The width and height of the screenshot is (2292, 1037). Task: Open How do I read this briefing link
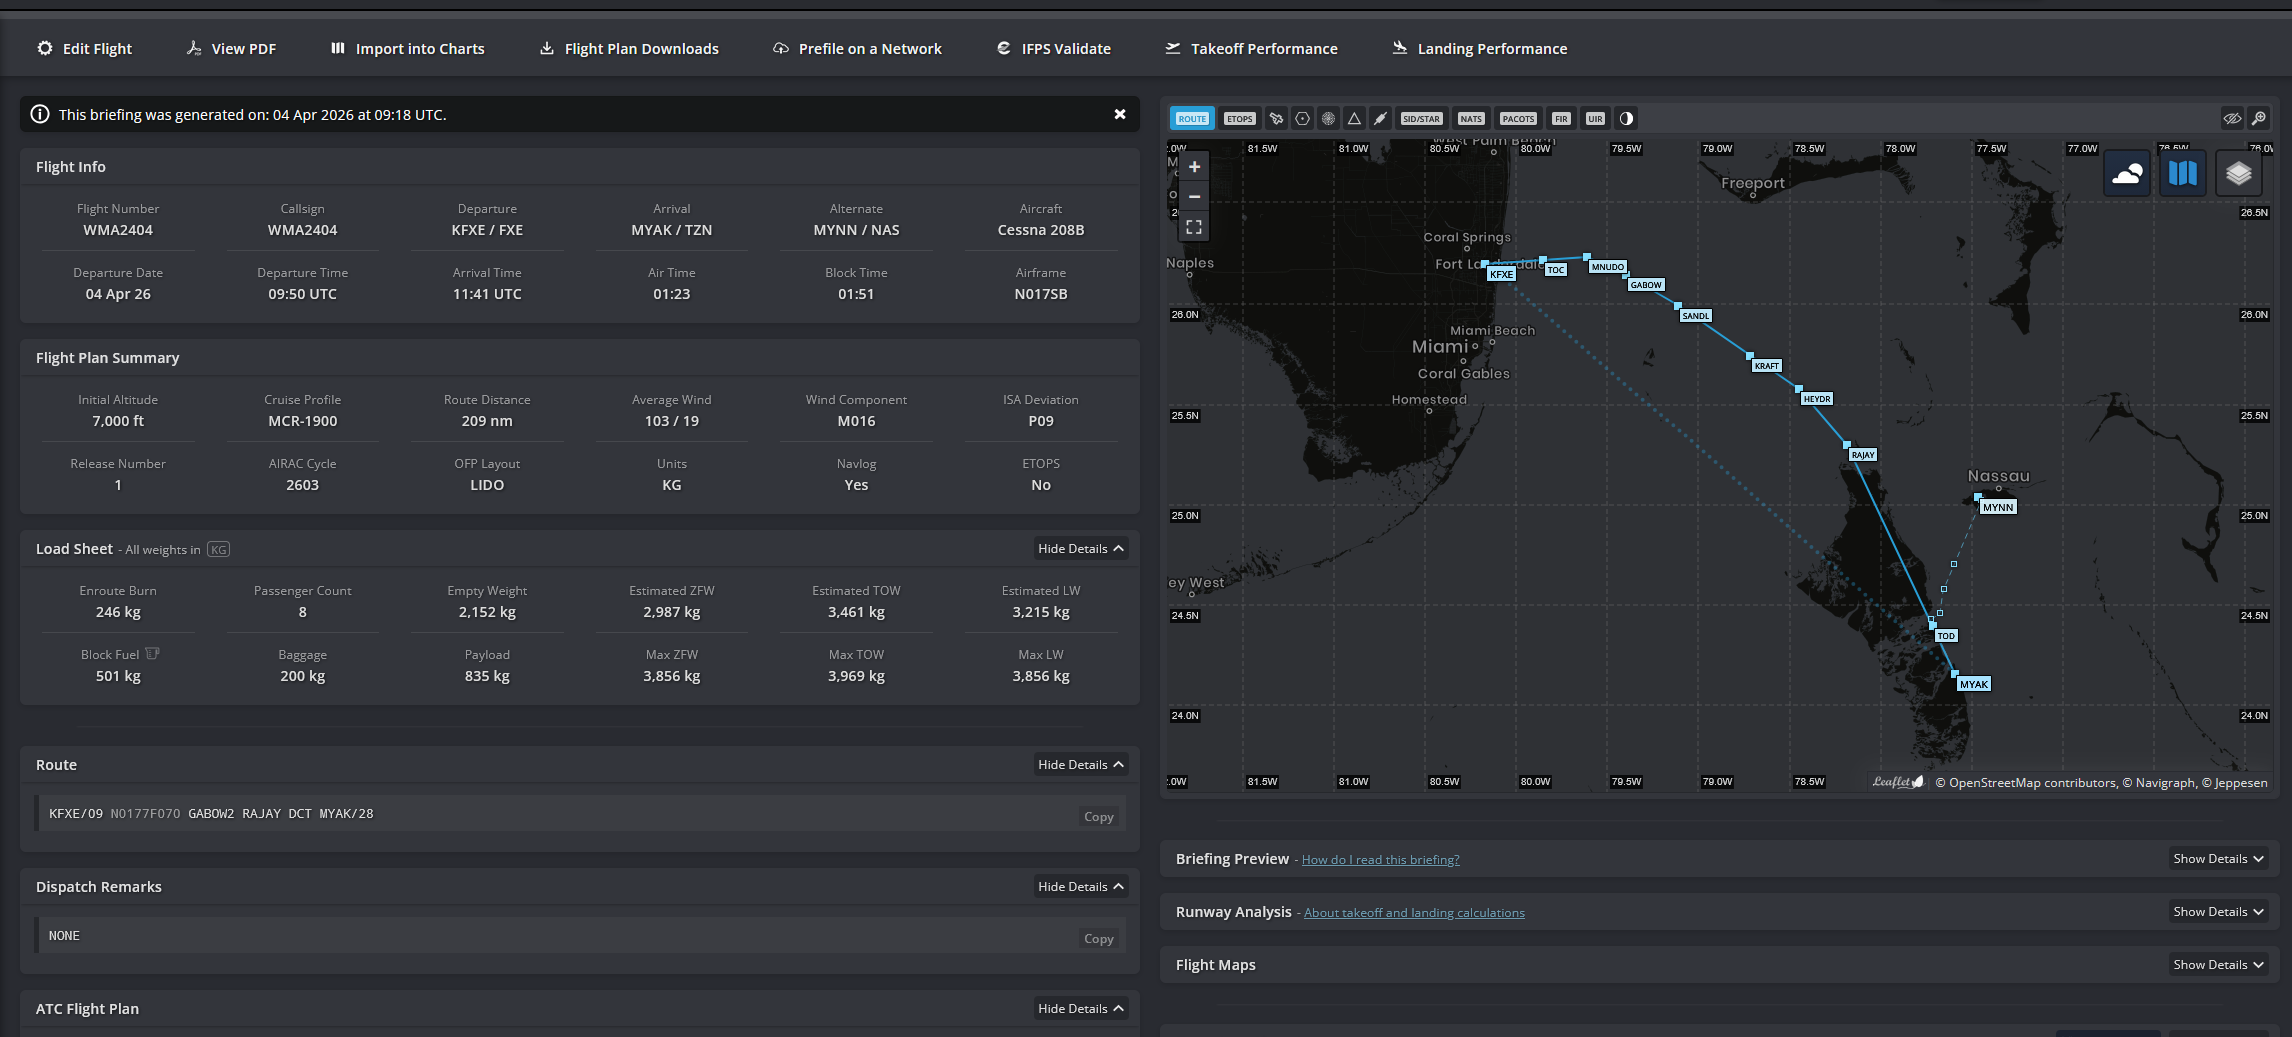coord(1381,859)
